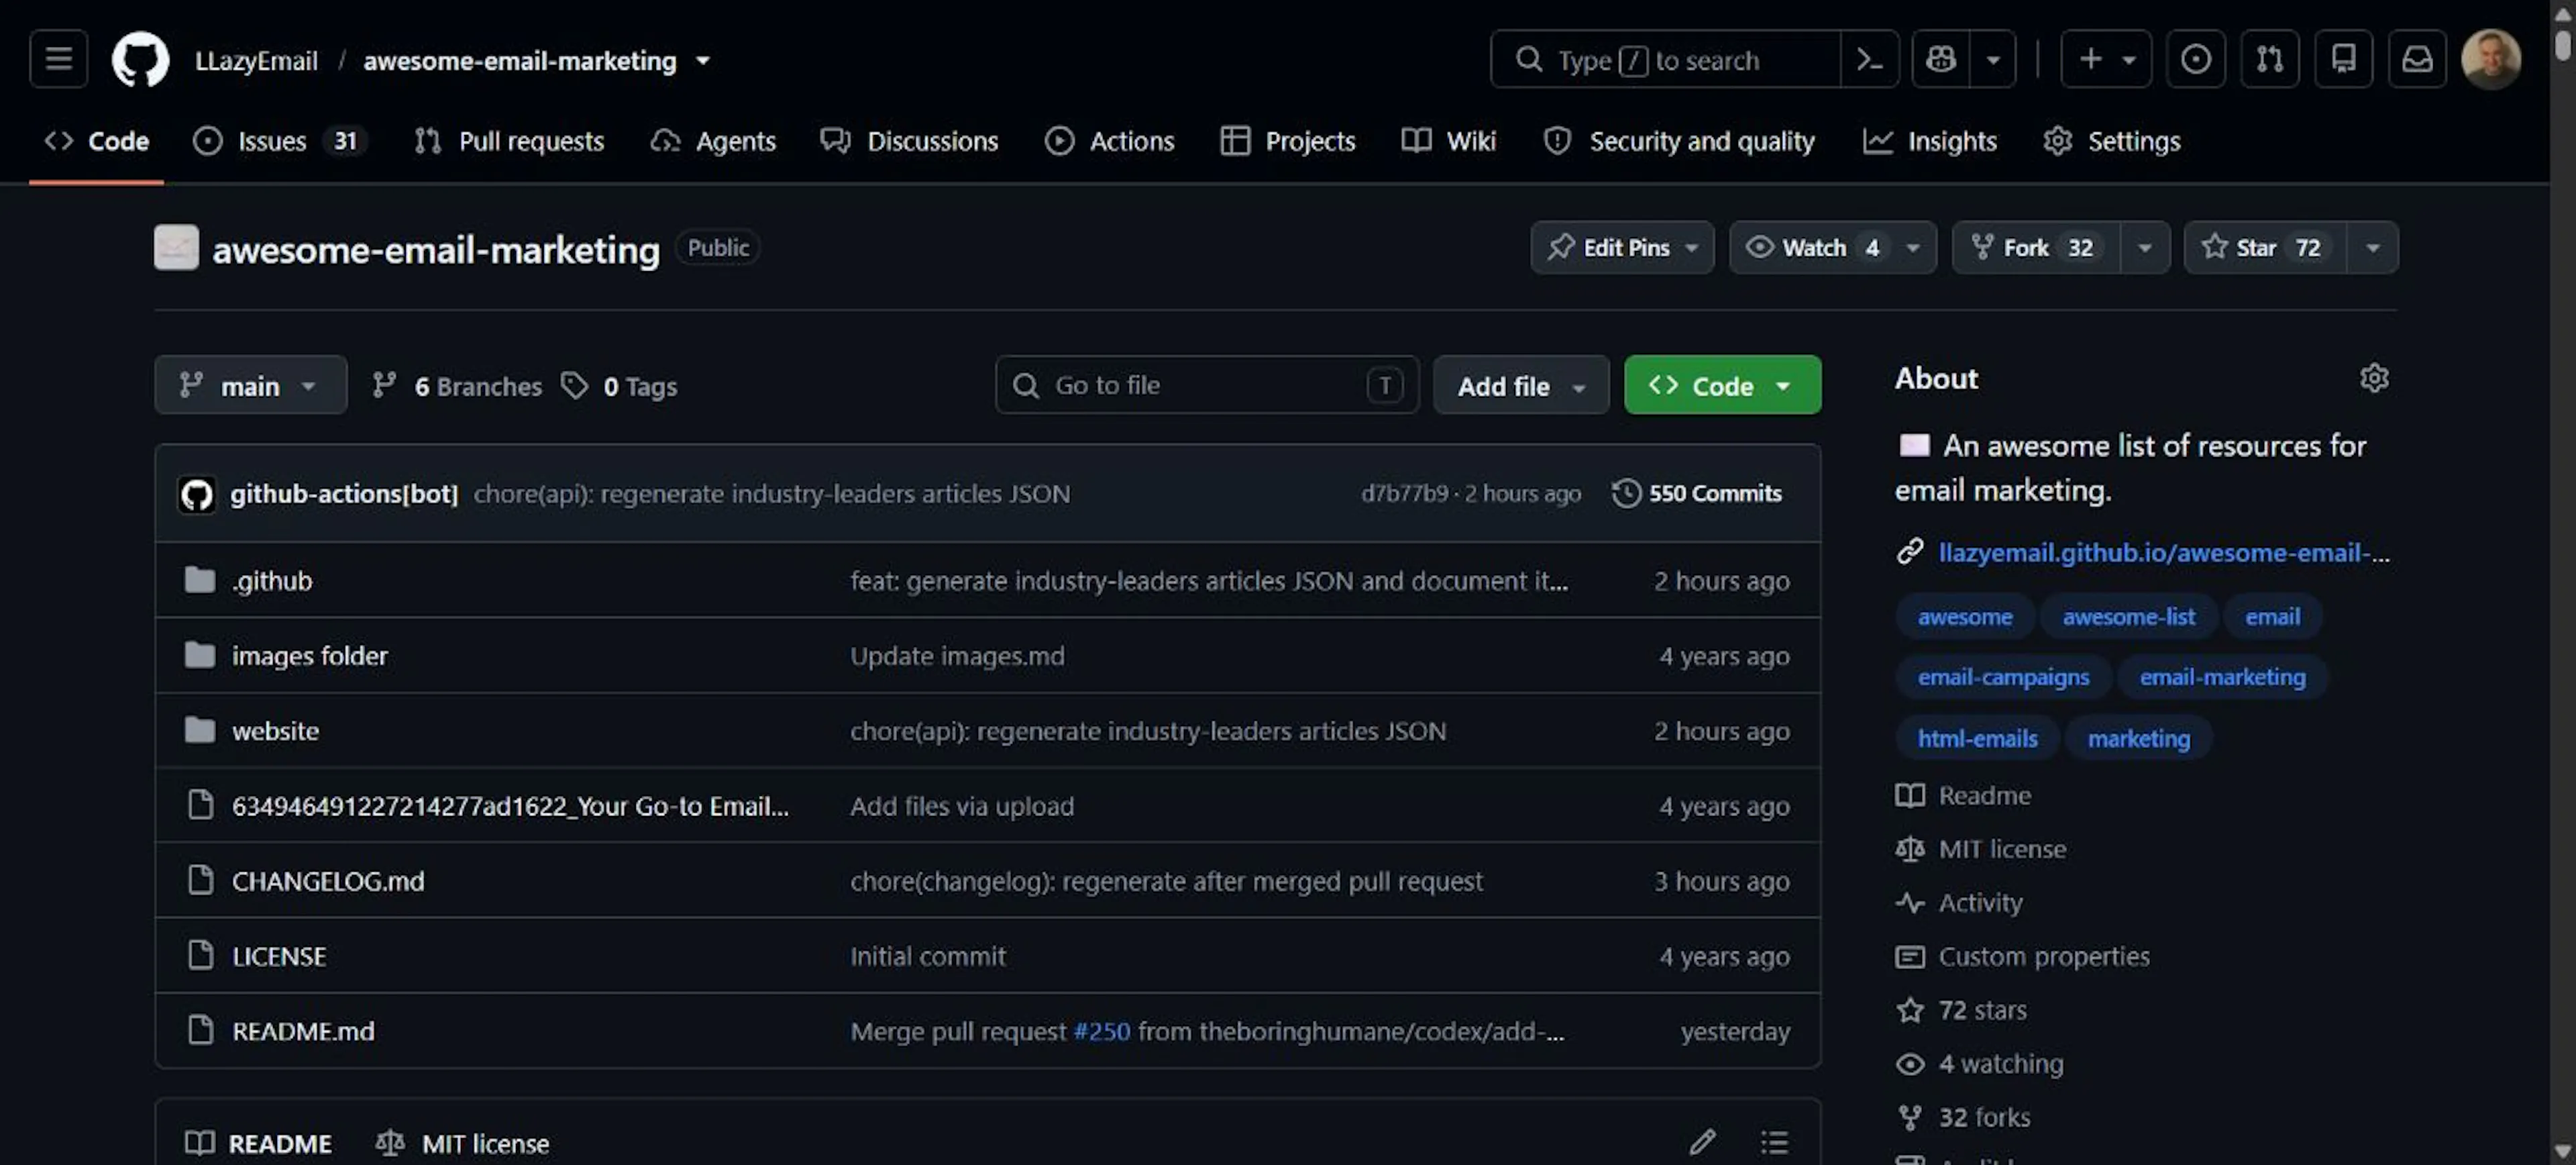Image resolution: width=2576 pixels, height=1165 pixels.
Task: Open the Pull requests tab
Action: pyautogui.click(x=510, y=141)
